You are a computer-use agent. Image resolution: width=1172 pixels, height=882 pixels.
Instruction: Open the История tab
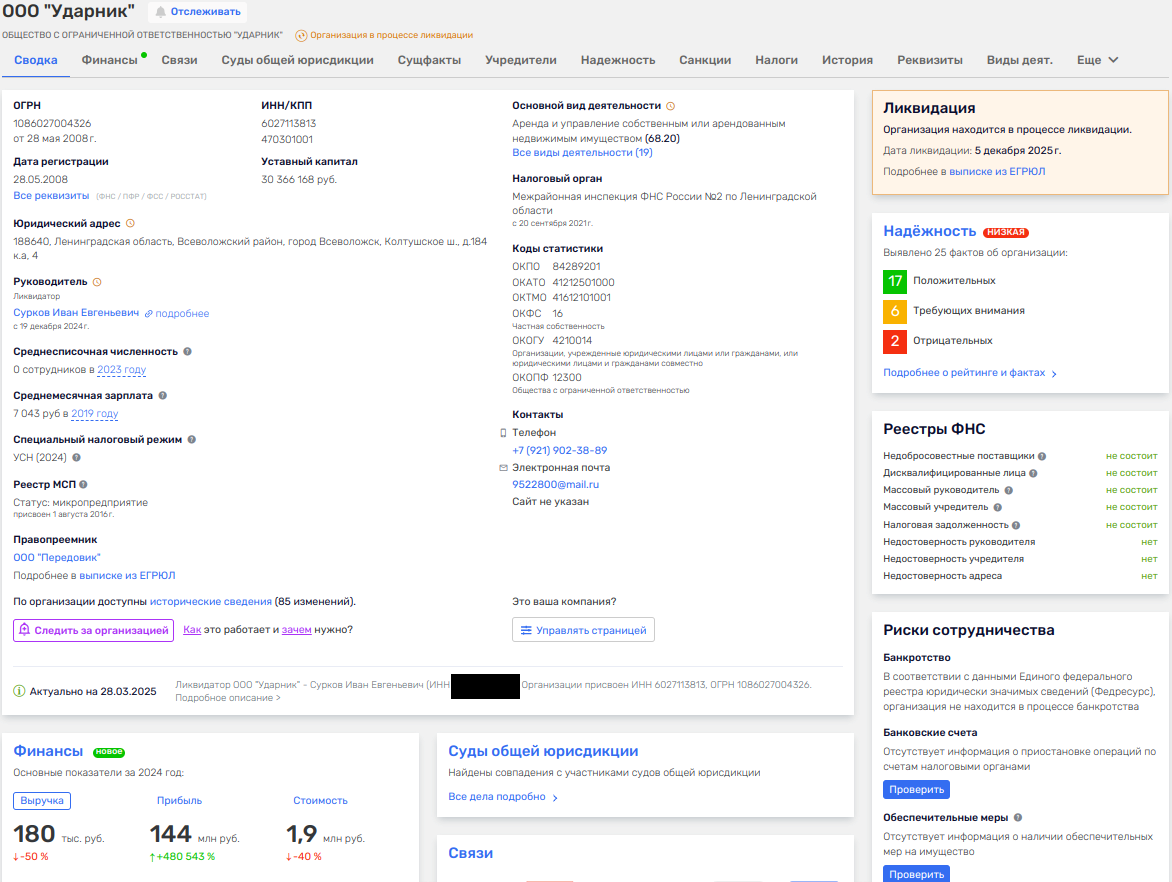tap(848, 60)
